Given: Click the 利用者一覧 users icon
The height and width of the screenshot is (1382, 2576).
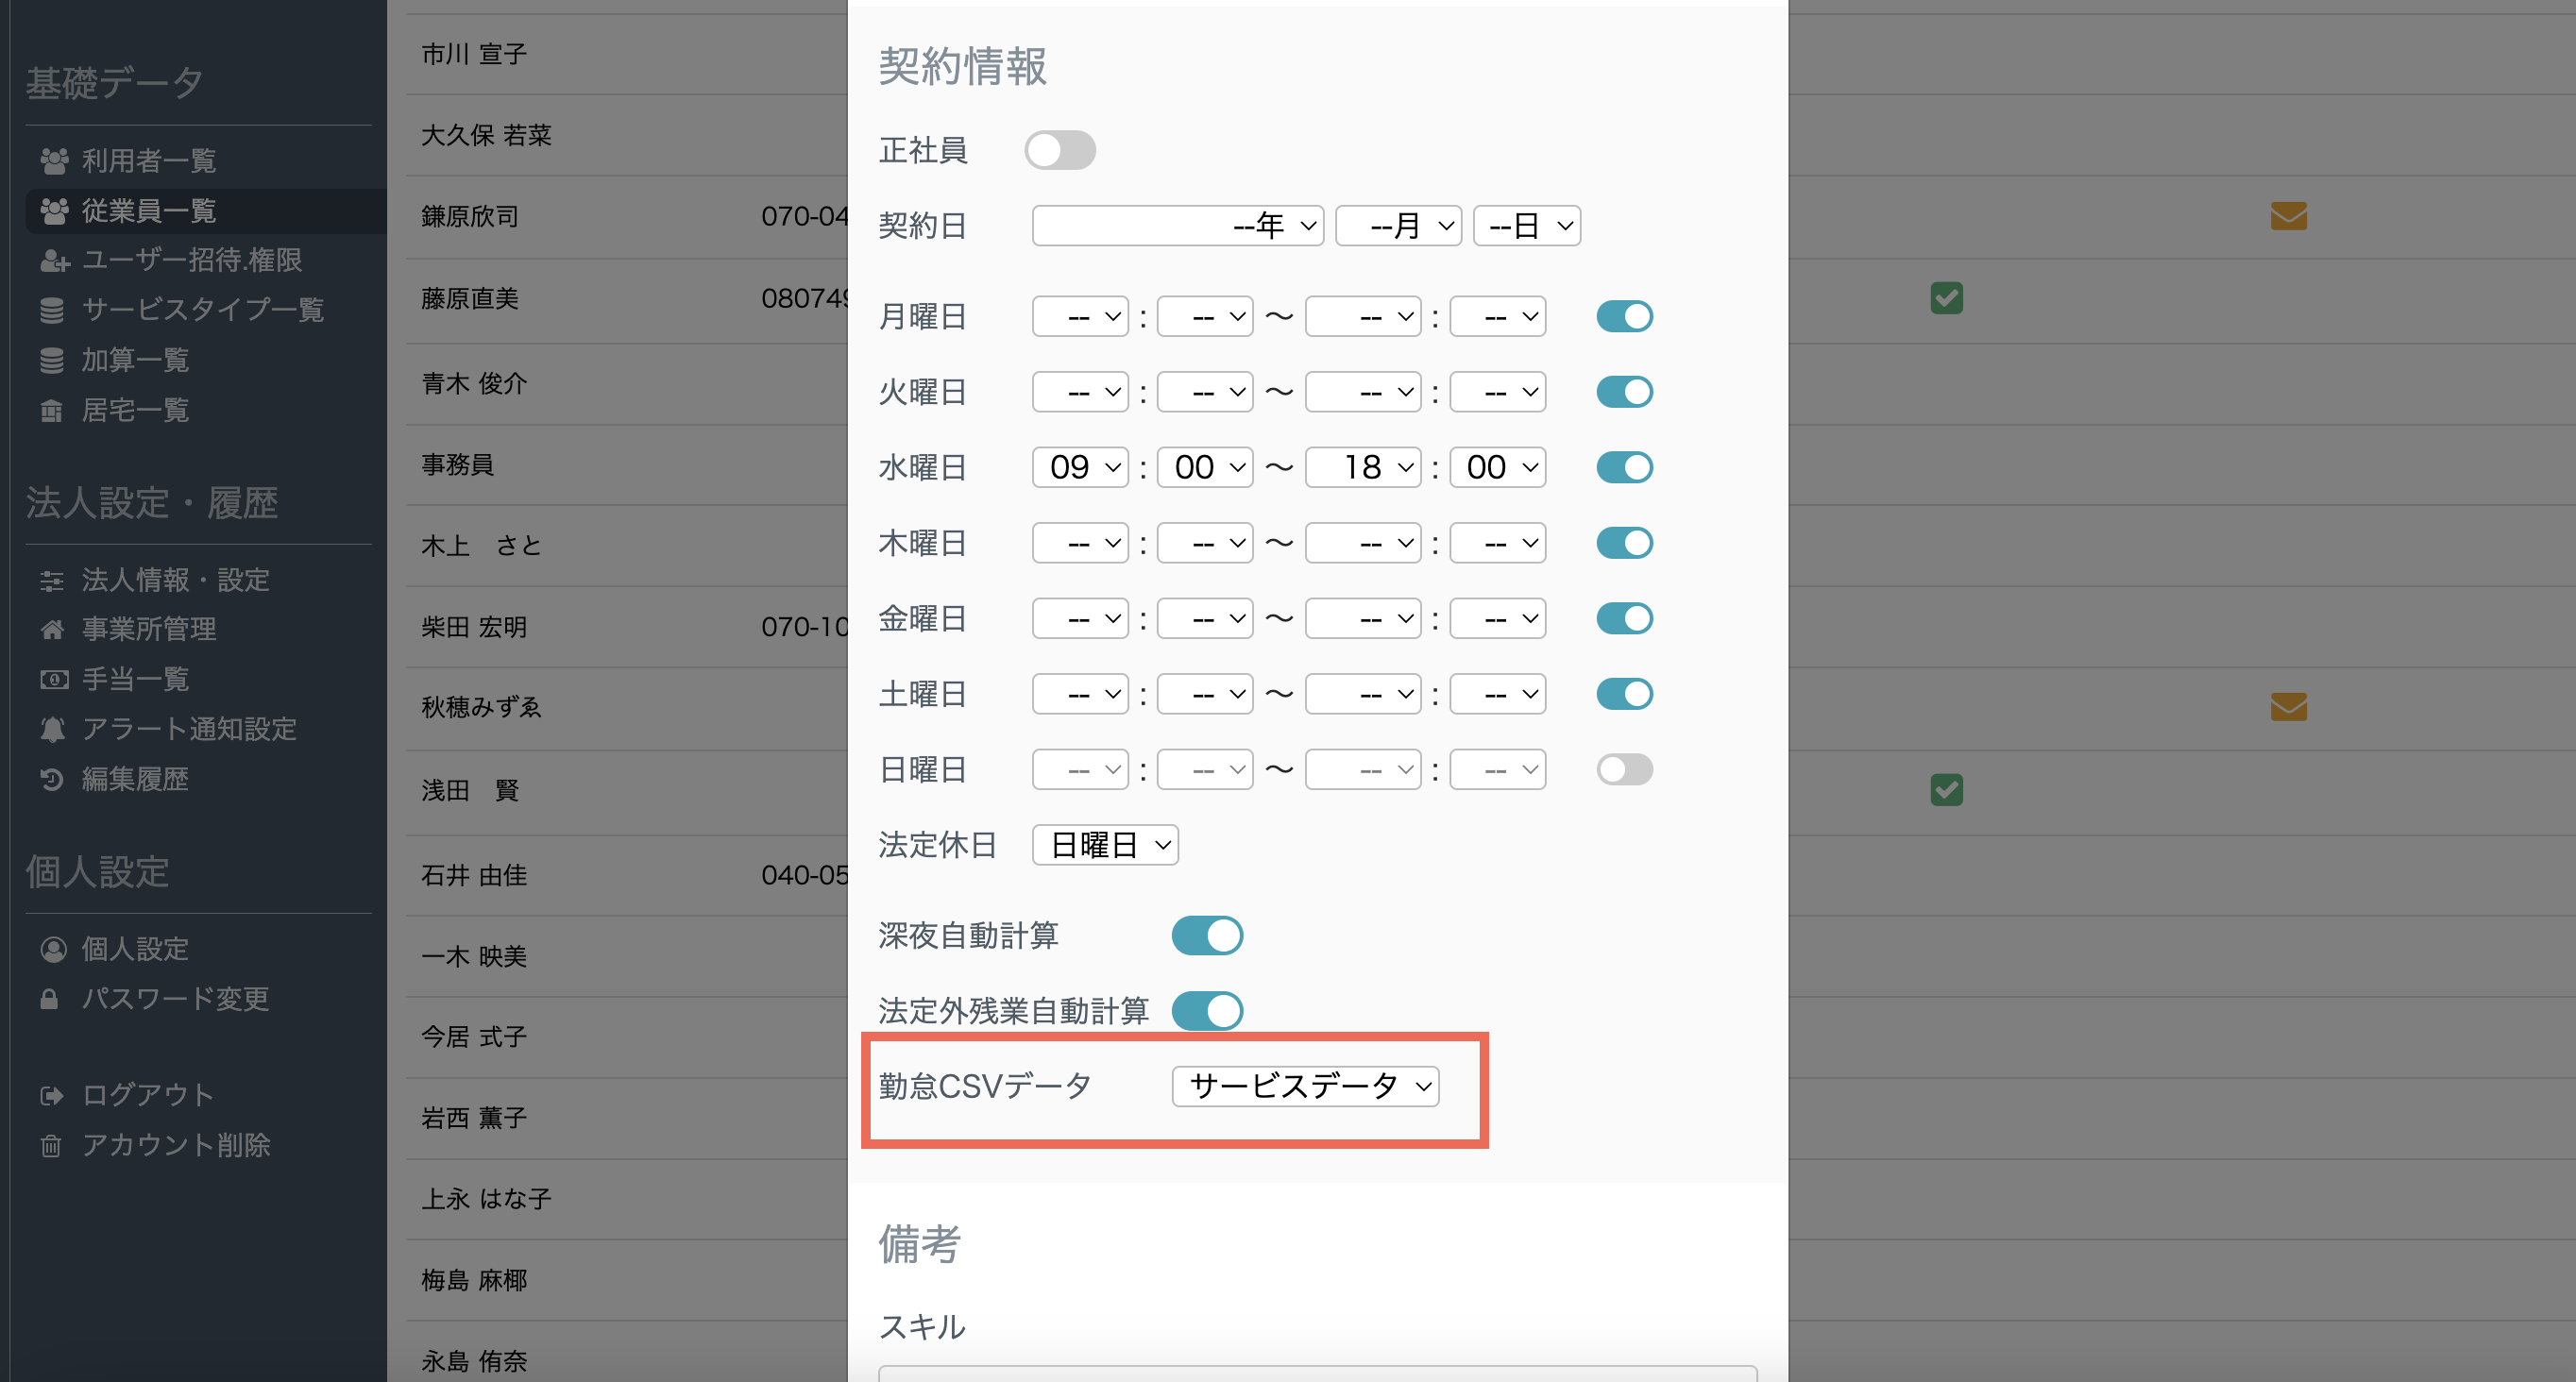Looking at the screenshot, I should pos(53,160).
